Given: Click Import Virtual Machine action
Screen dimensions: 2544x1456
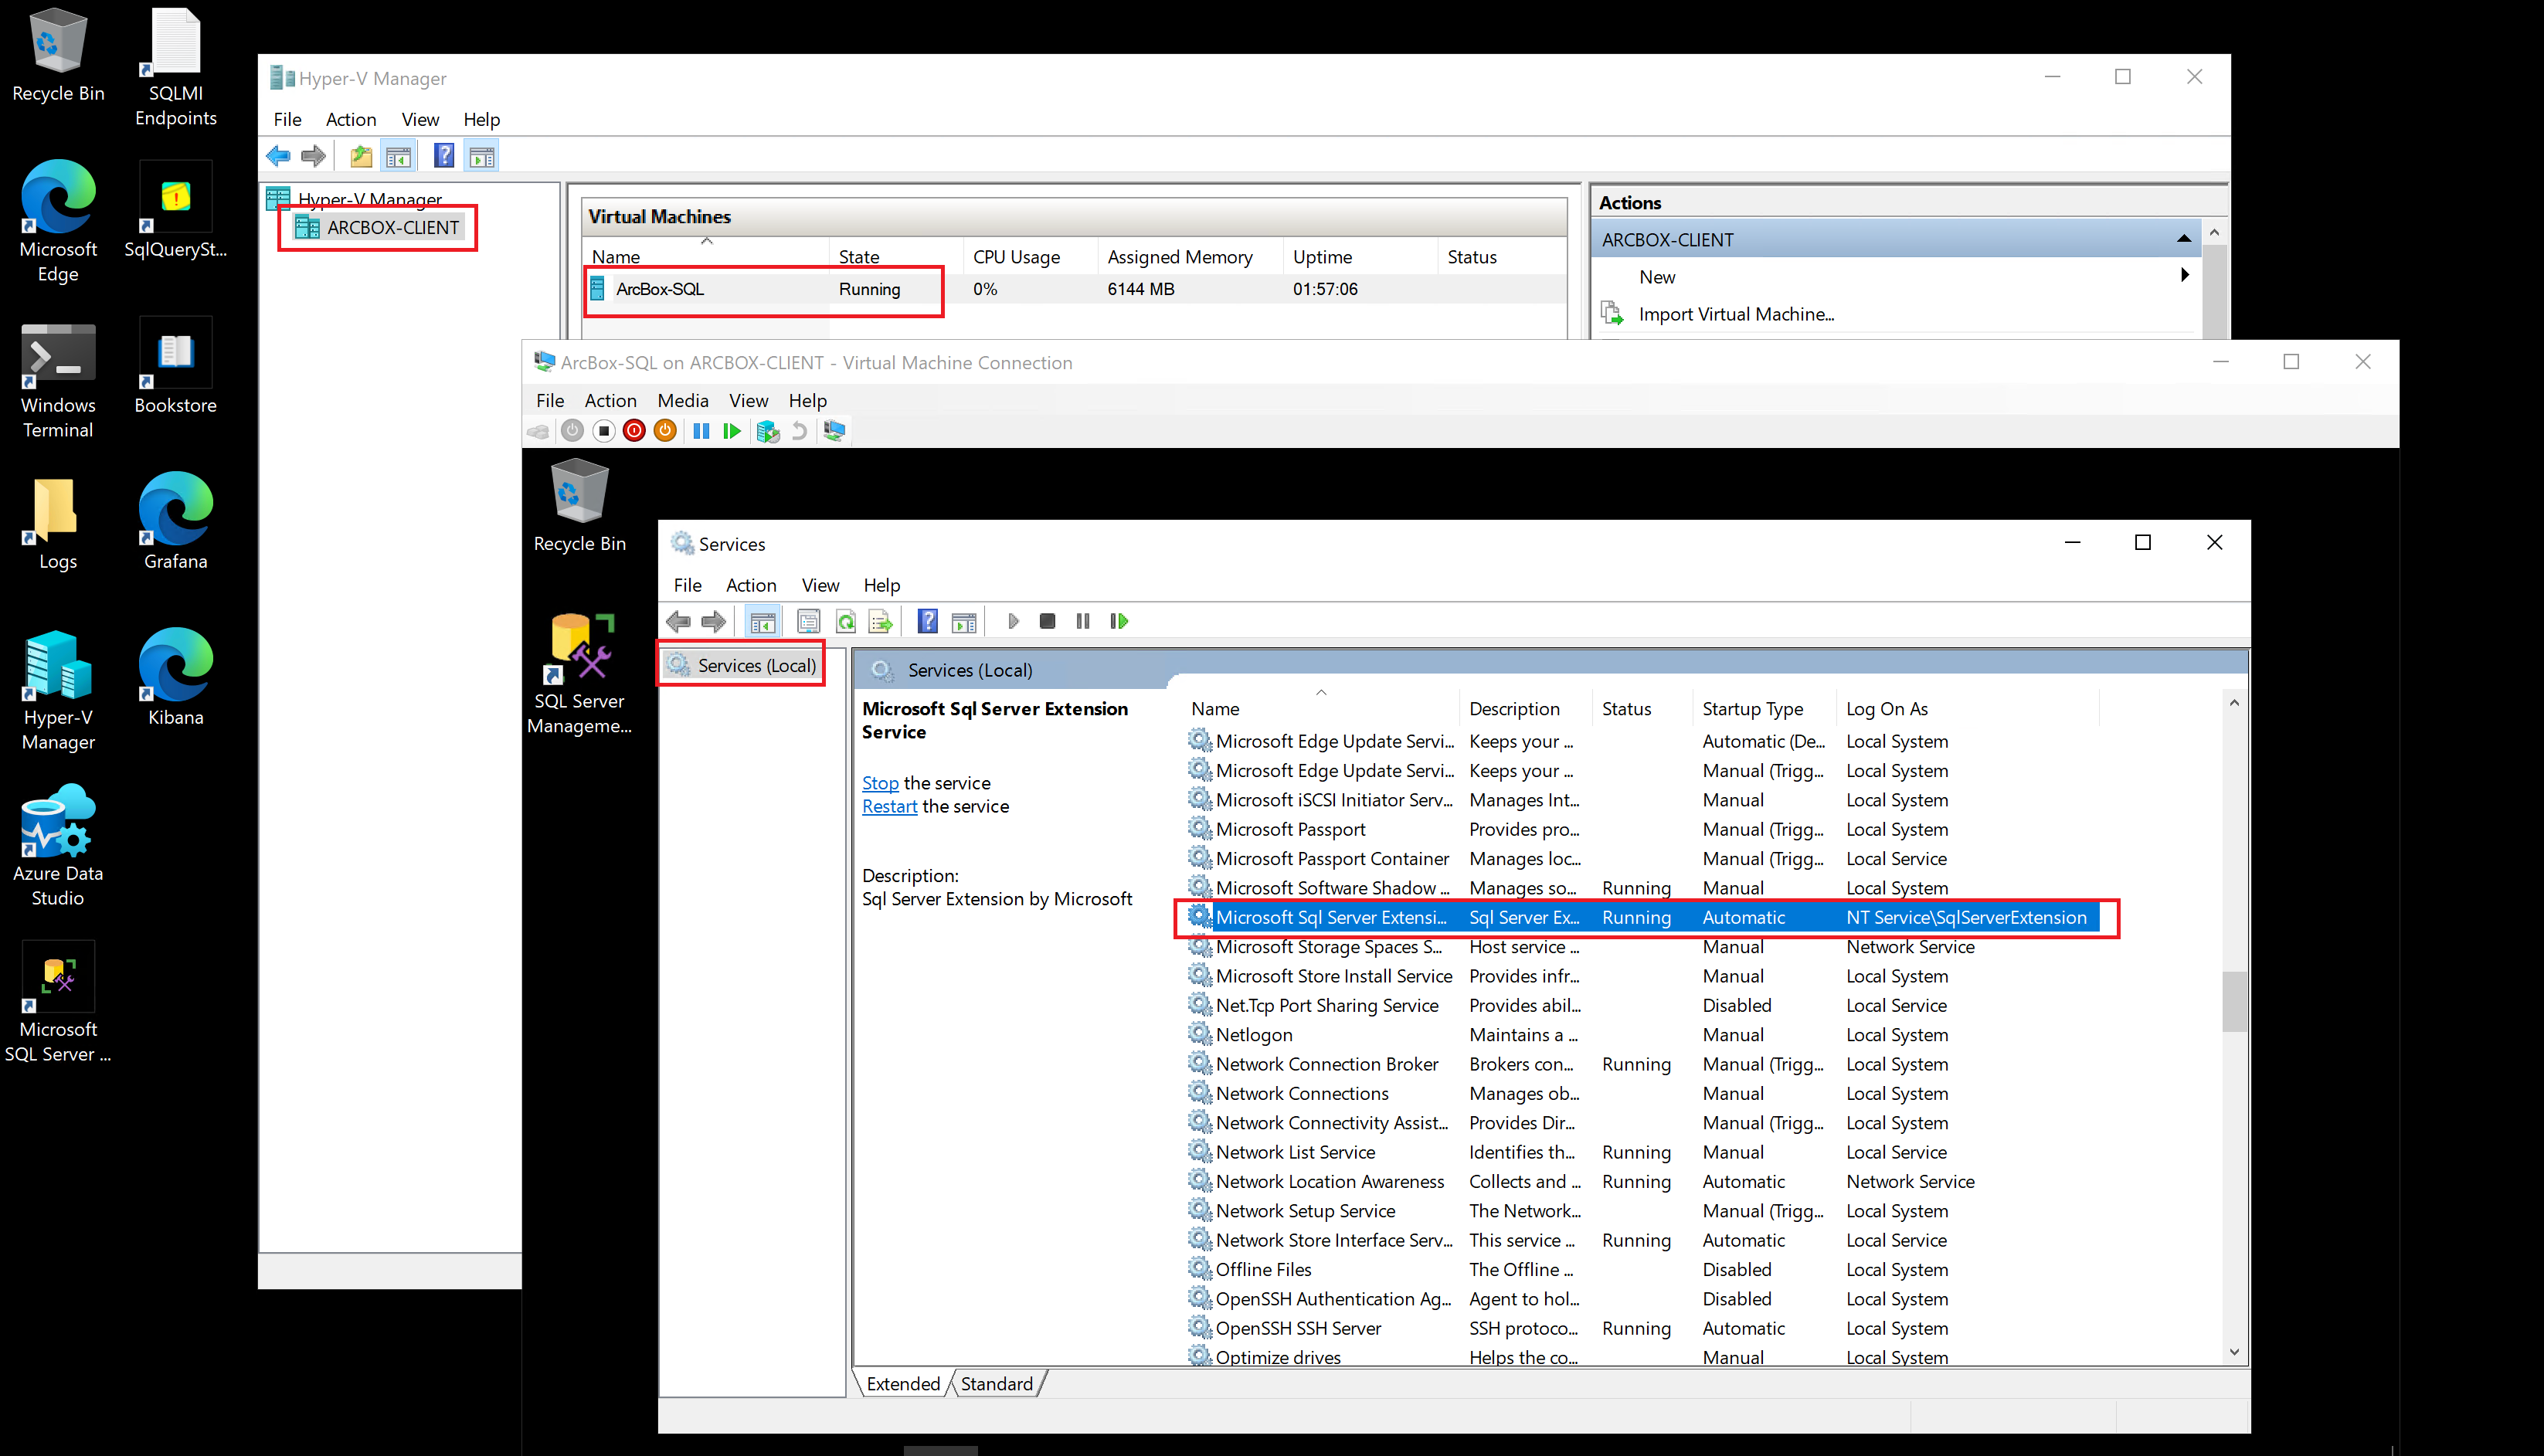Looking at the screenshot, I should (x=1736, y=314).
